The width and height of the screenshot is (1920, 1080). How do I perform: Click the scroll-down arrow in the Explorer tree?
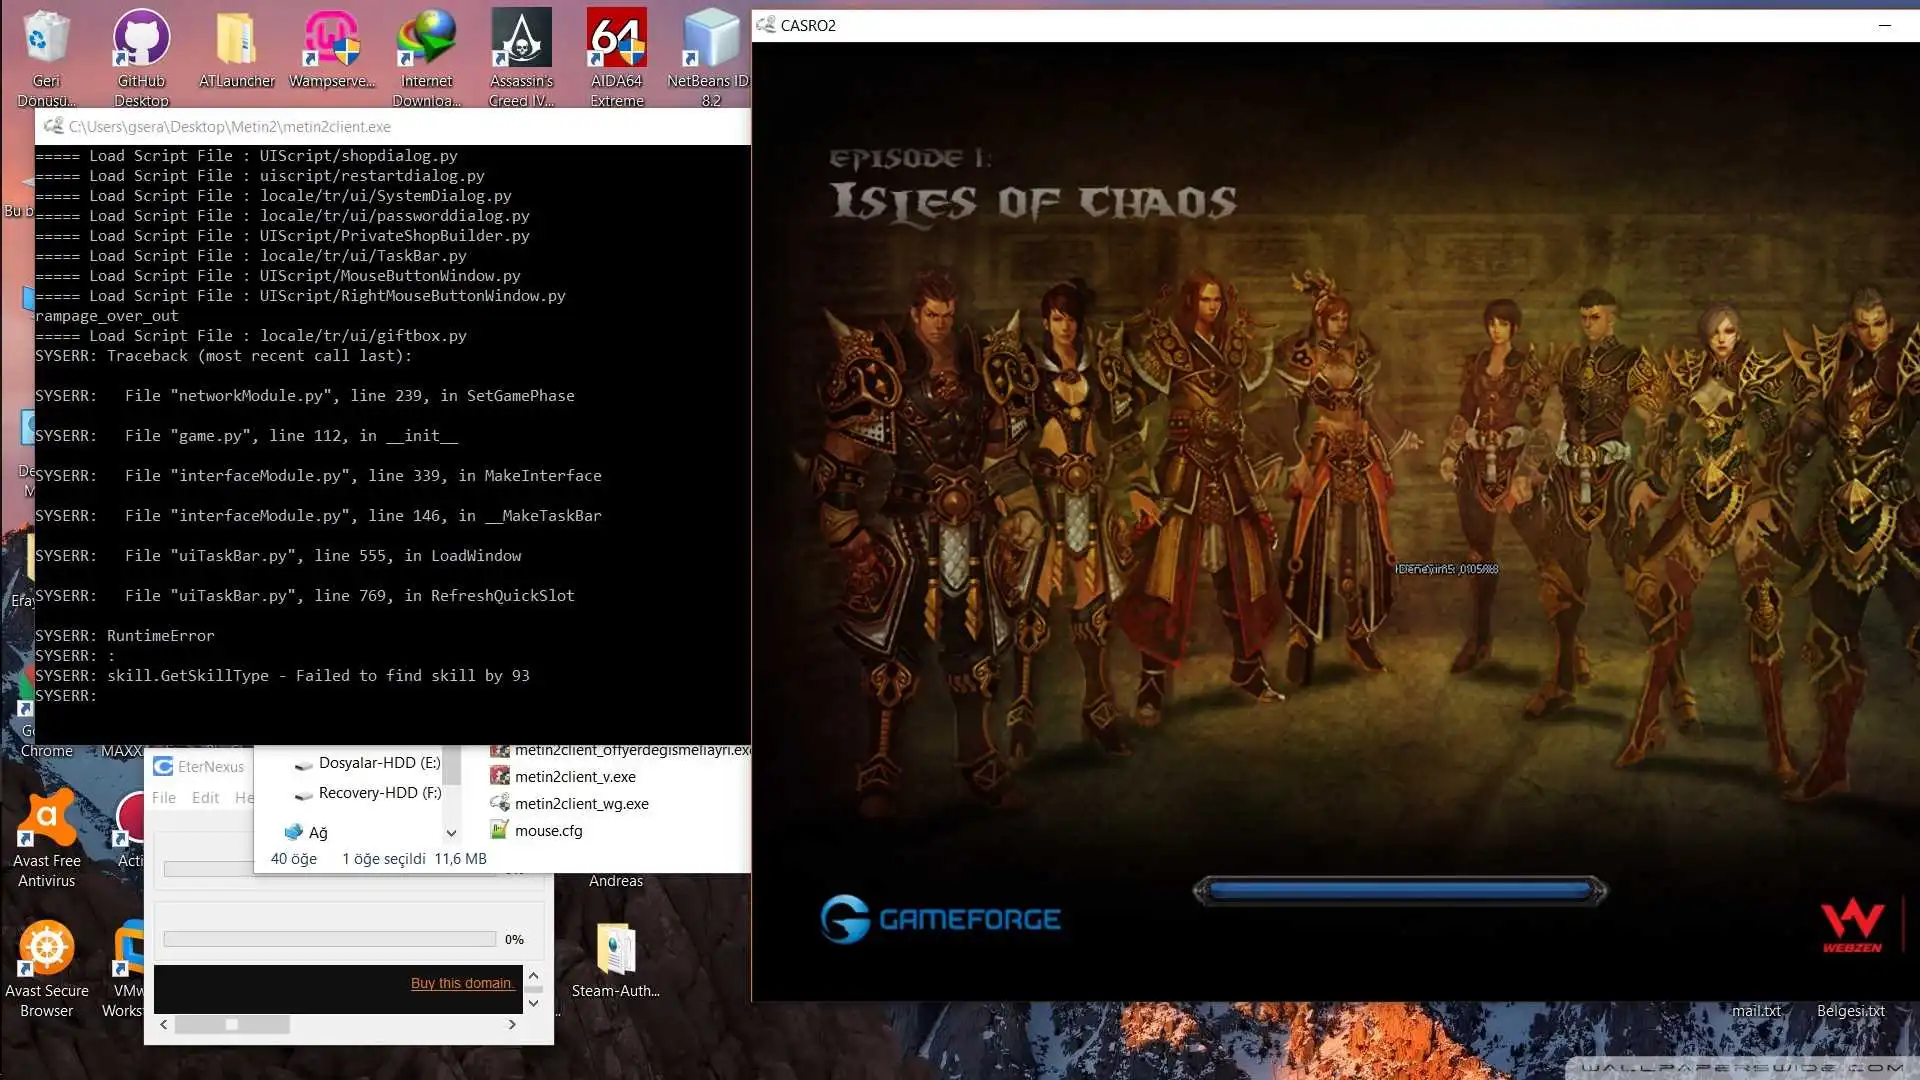451,832
